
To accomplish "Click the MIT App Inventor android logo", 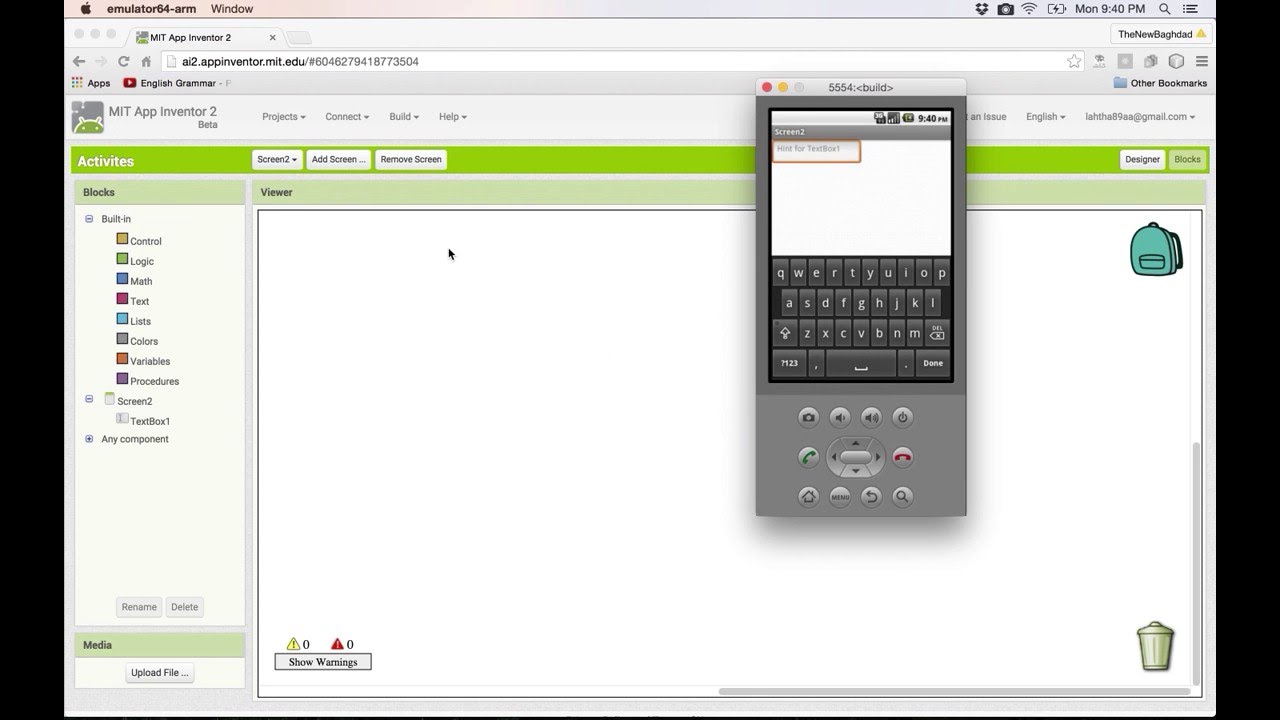I will point(87,117).
